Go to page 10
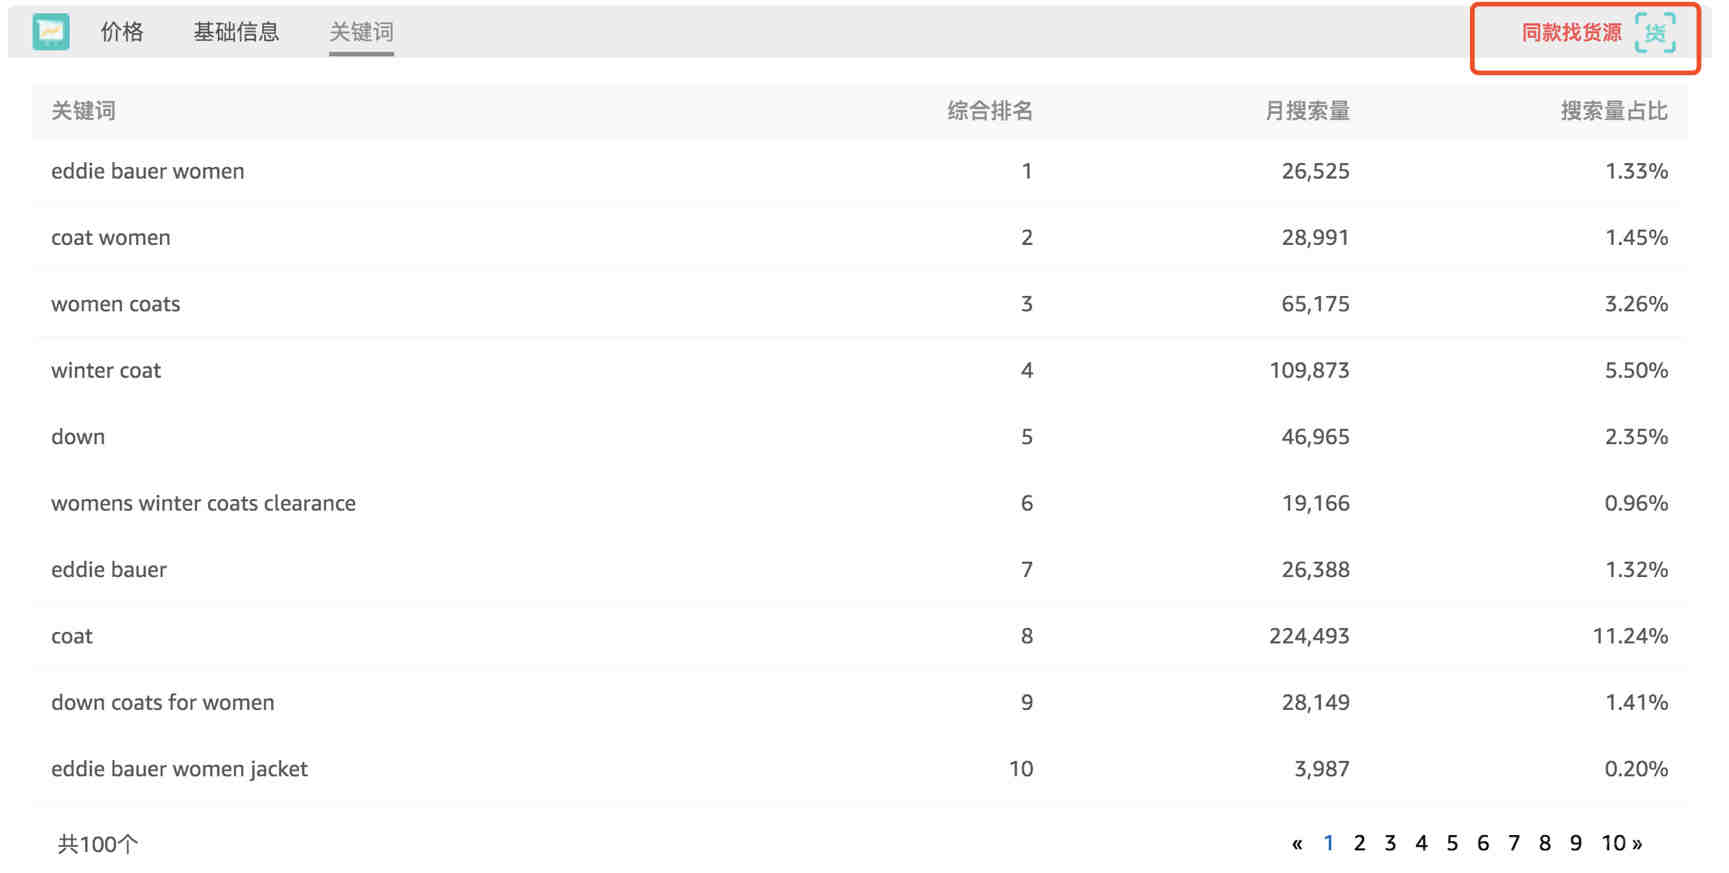This screenshot has width=1729, height=873. 1613,843
